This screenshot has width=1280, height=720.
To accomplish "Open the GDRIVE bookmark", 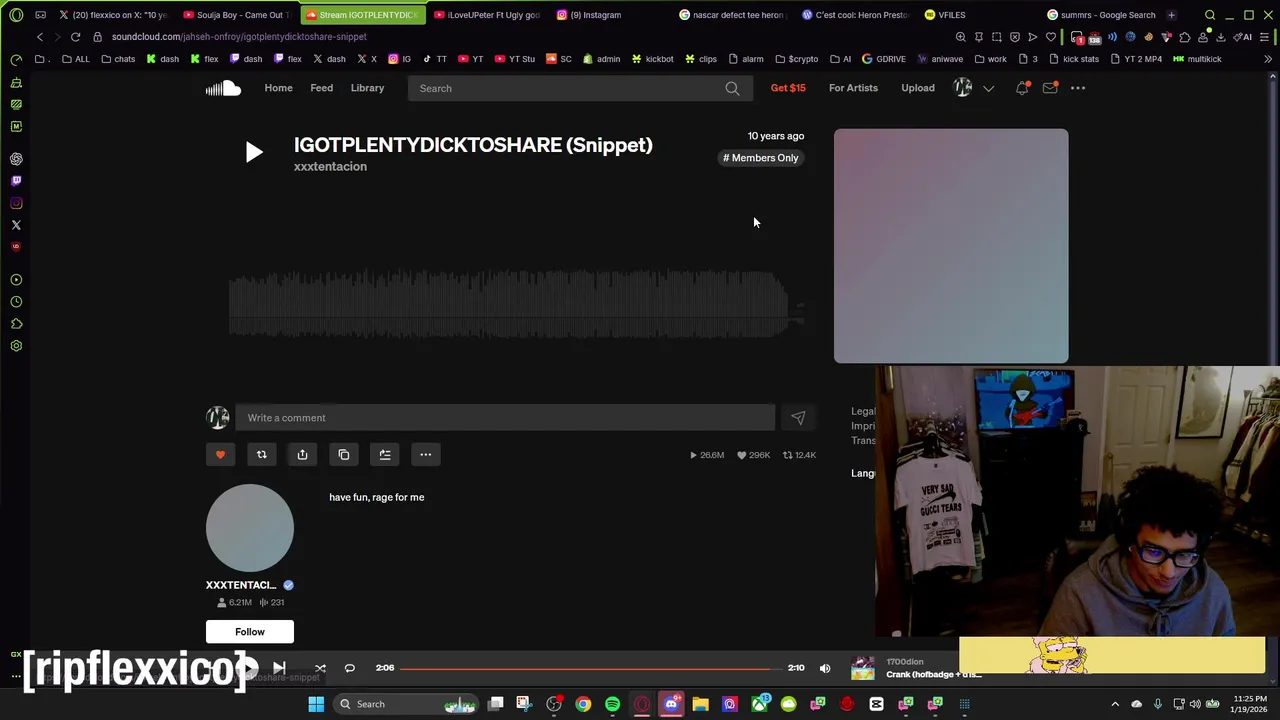I will 883,59.
